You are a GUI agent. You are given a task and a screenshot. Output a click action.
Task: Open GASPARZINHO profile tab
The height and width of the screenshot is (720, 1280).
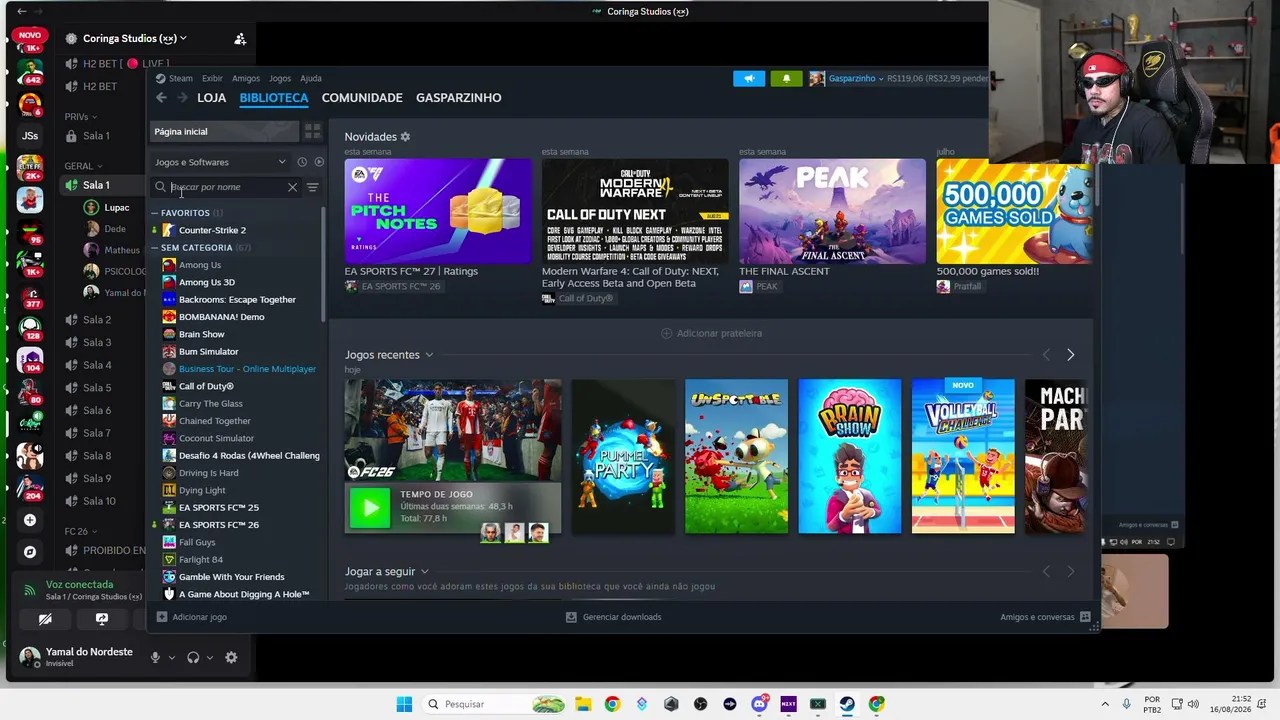coord(459,98)
